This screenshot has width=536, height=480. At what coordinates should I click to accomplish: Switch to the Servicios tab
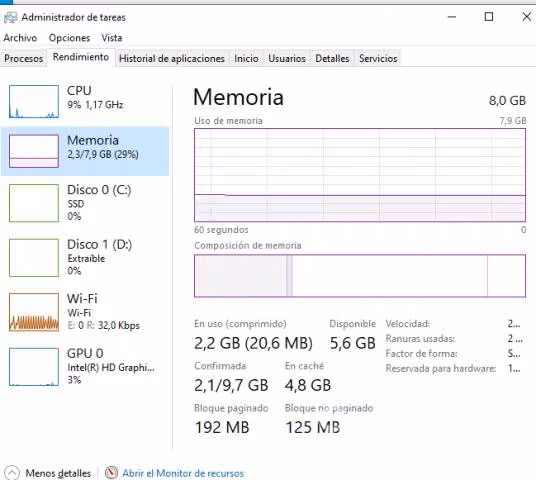point(378,58)
